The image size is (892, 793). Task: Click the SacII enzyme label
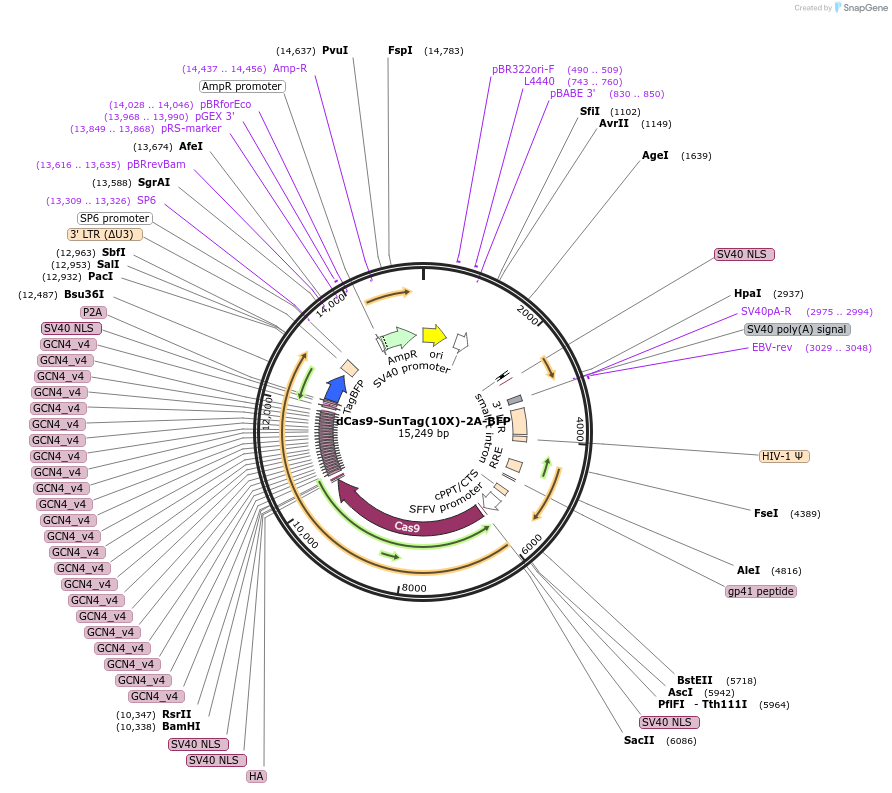point(638,741)
